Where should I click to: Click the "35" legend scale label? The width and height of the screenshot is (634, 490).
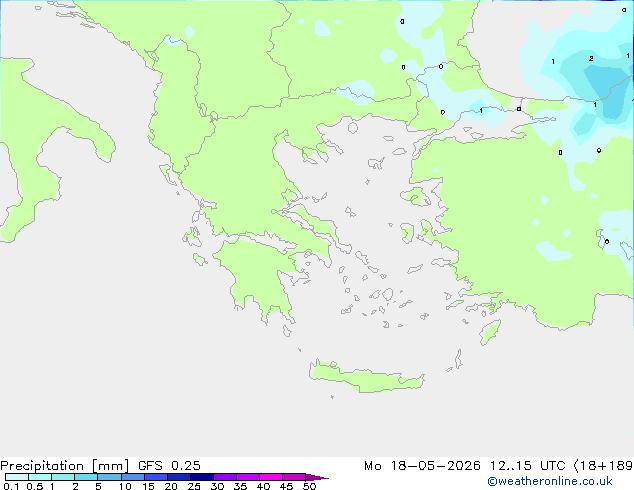tap(240, 486)
